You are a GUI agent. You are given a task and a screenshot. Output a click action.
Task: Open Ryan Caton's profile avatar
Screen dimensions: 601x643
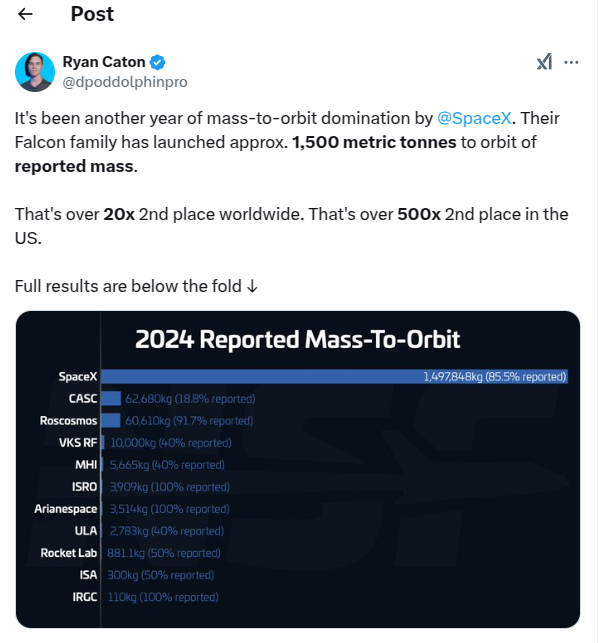click(x=35, y=72)
